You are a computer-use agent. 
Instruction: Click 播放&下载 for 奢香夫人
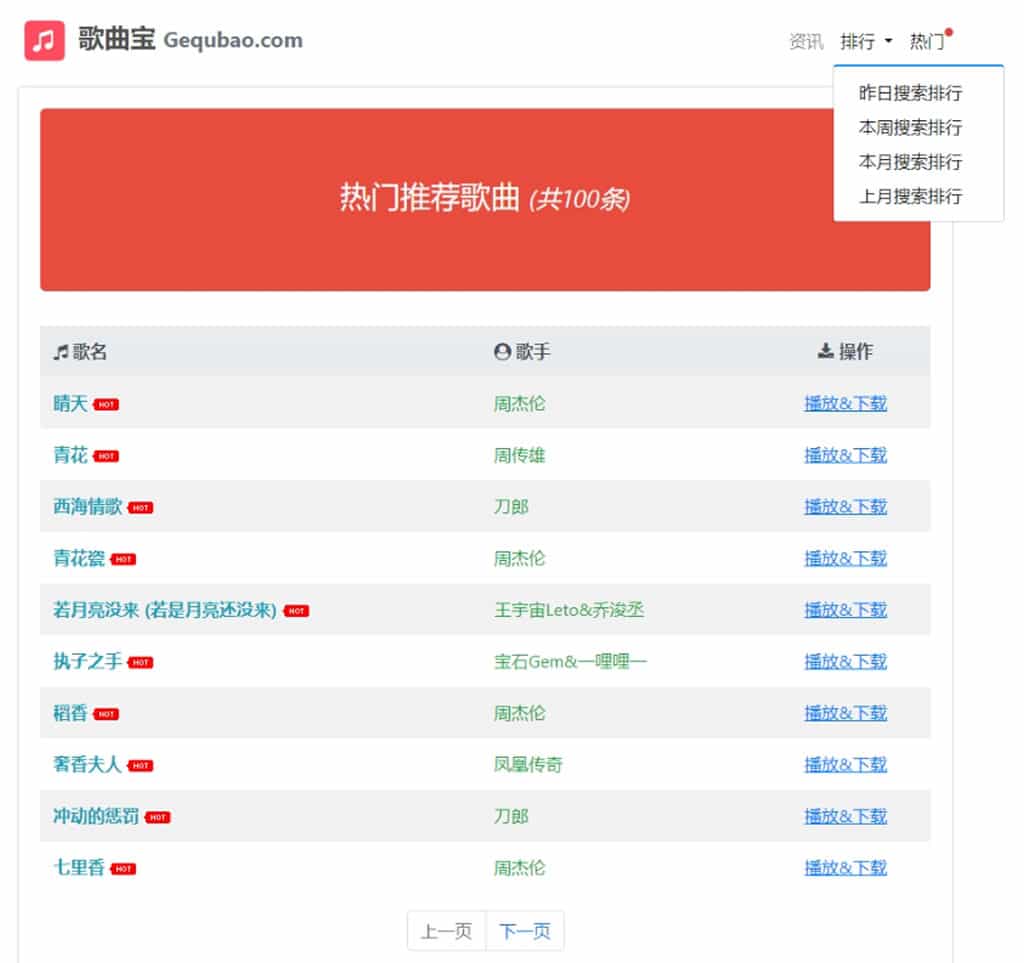[846, 765]
